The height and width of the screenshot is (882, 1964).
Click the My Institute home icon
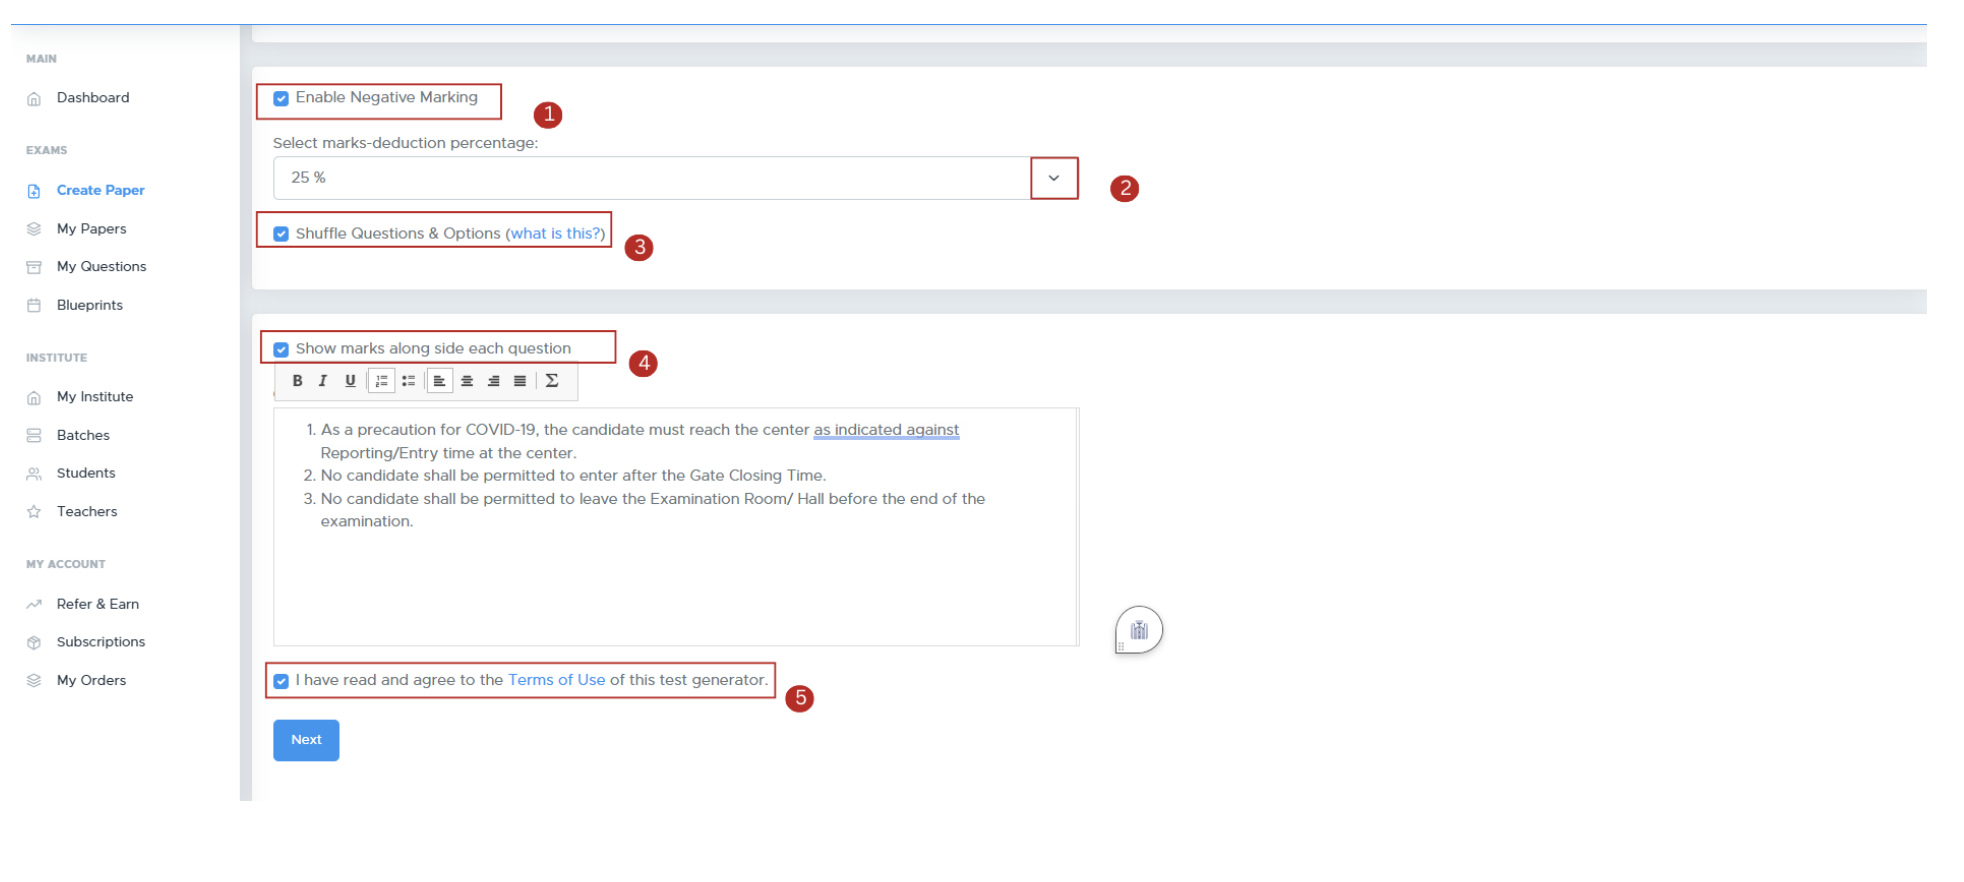pyautogui.click(x=34, y=398)
